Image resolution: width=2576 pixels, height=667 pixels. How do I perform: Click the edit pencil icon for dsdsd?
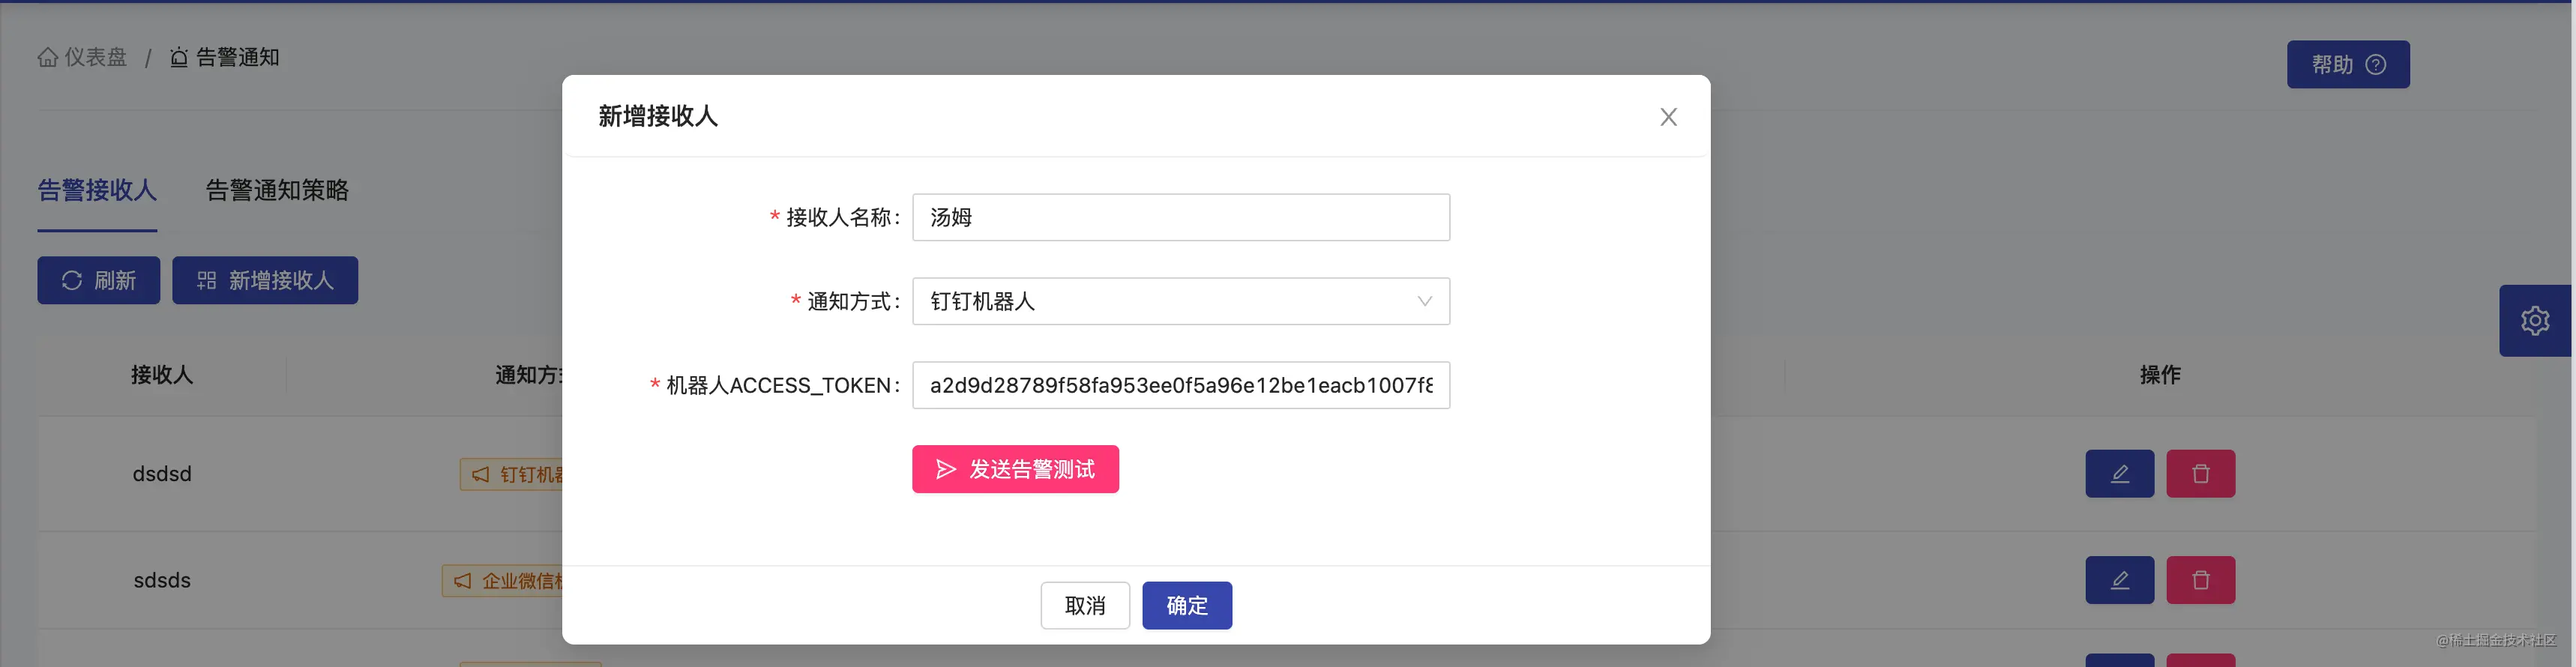point(2119,474)
